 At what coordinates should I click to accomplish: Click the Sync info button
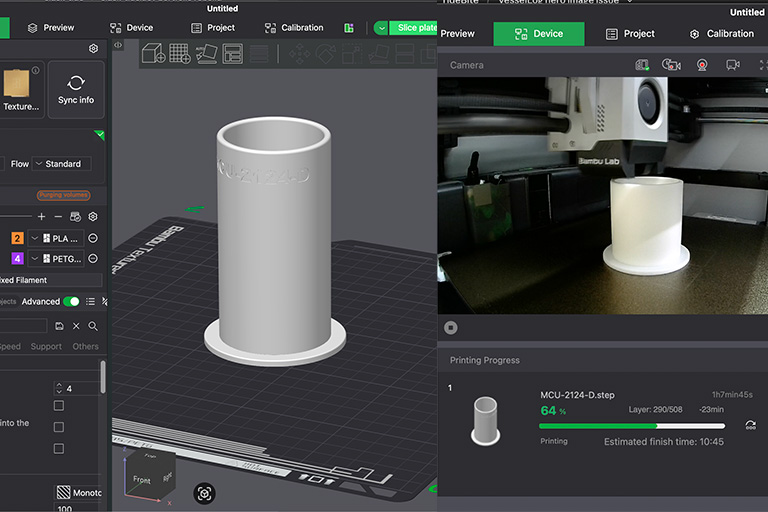click(x=76, y=90)
